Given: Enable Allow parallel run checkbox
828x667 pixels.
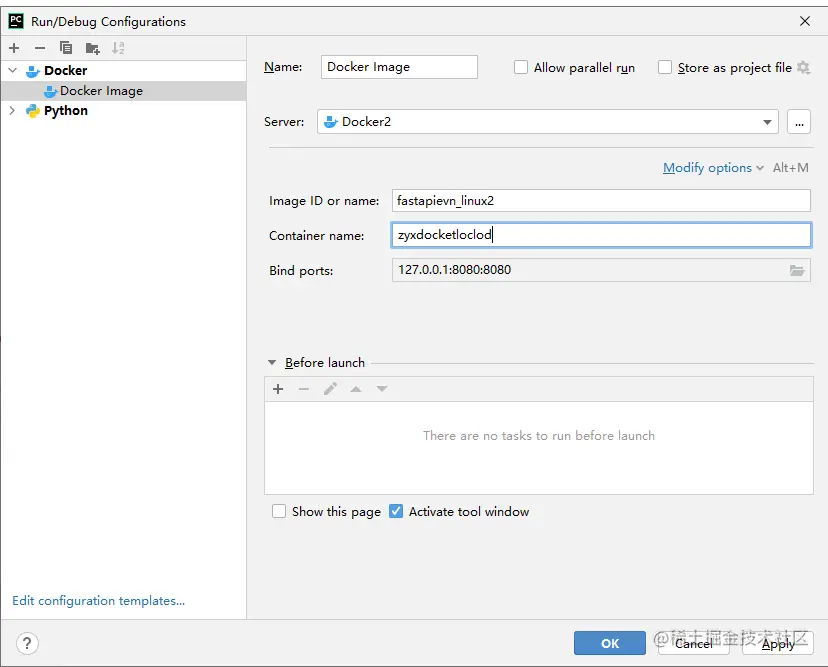Looking at the screenshot, I should tap(521, 68).
